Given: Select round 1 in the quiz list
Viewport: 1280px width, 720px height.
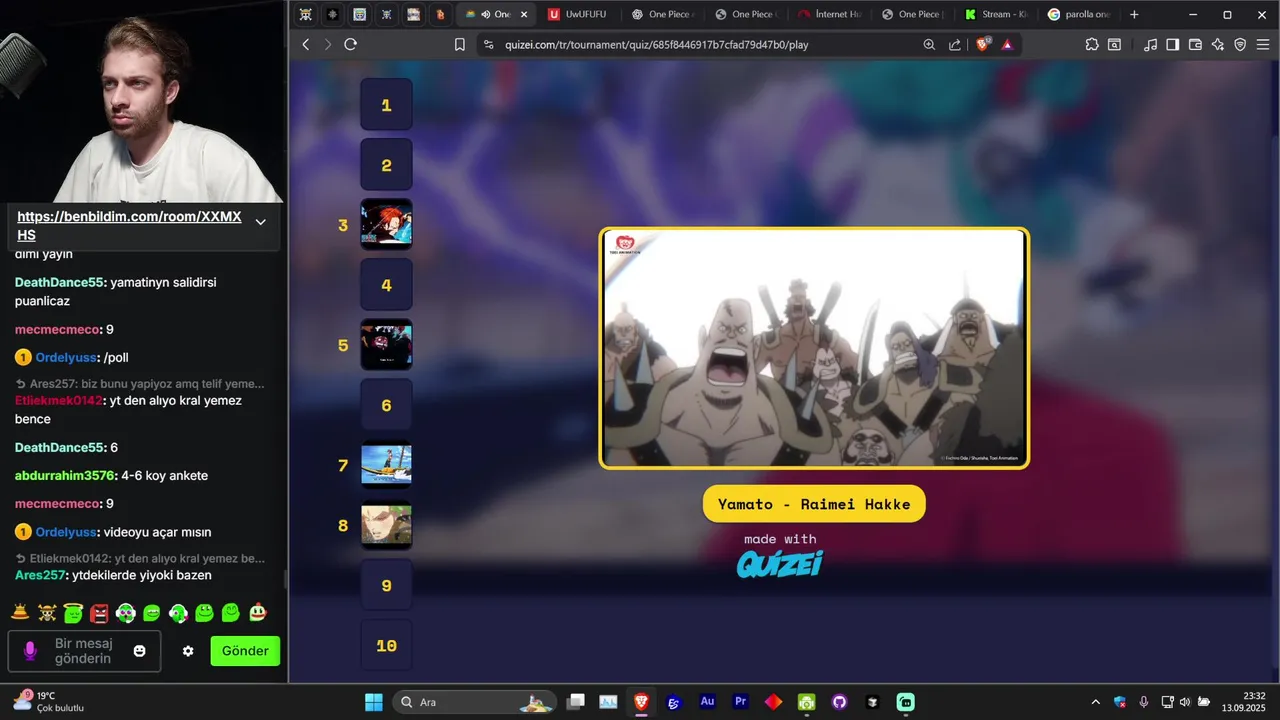Looking at the screenshot, I should pos(386,105).
